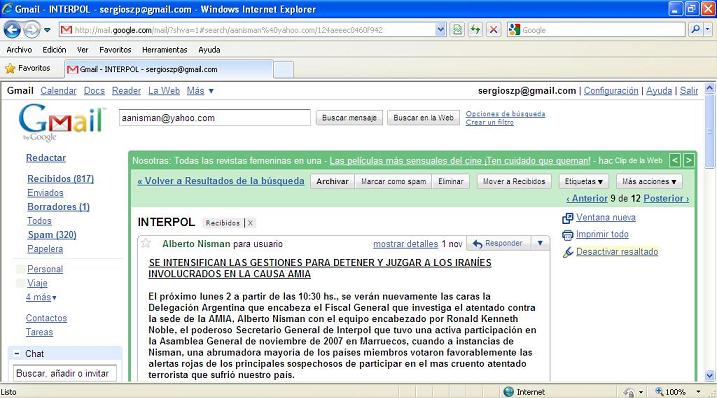Image resolution: width=717 pixels, height=398 pixels.
Task: Expand the 4 más labels list
Action: (41, 297)
